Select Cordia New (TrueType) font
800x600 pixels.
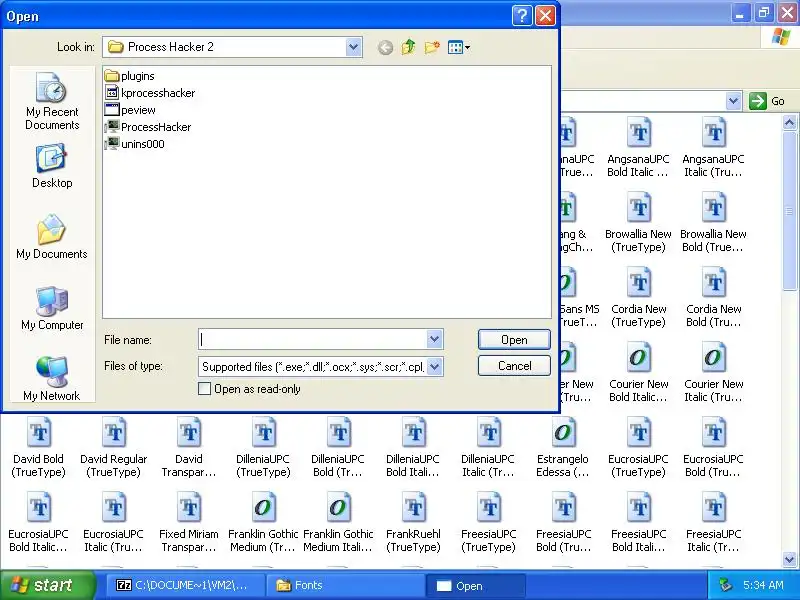[x=638, y=297]
